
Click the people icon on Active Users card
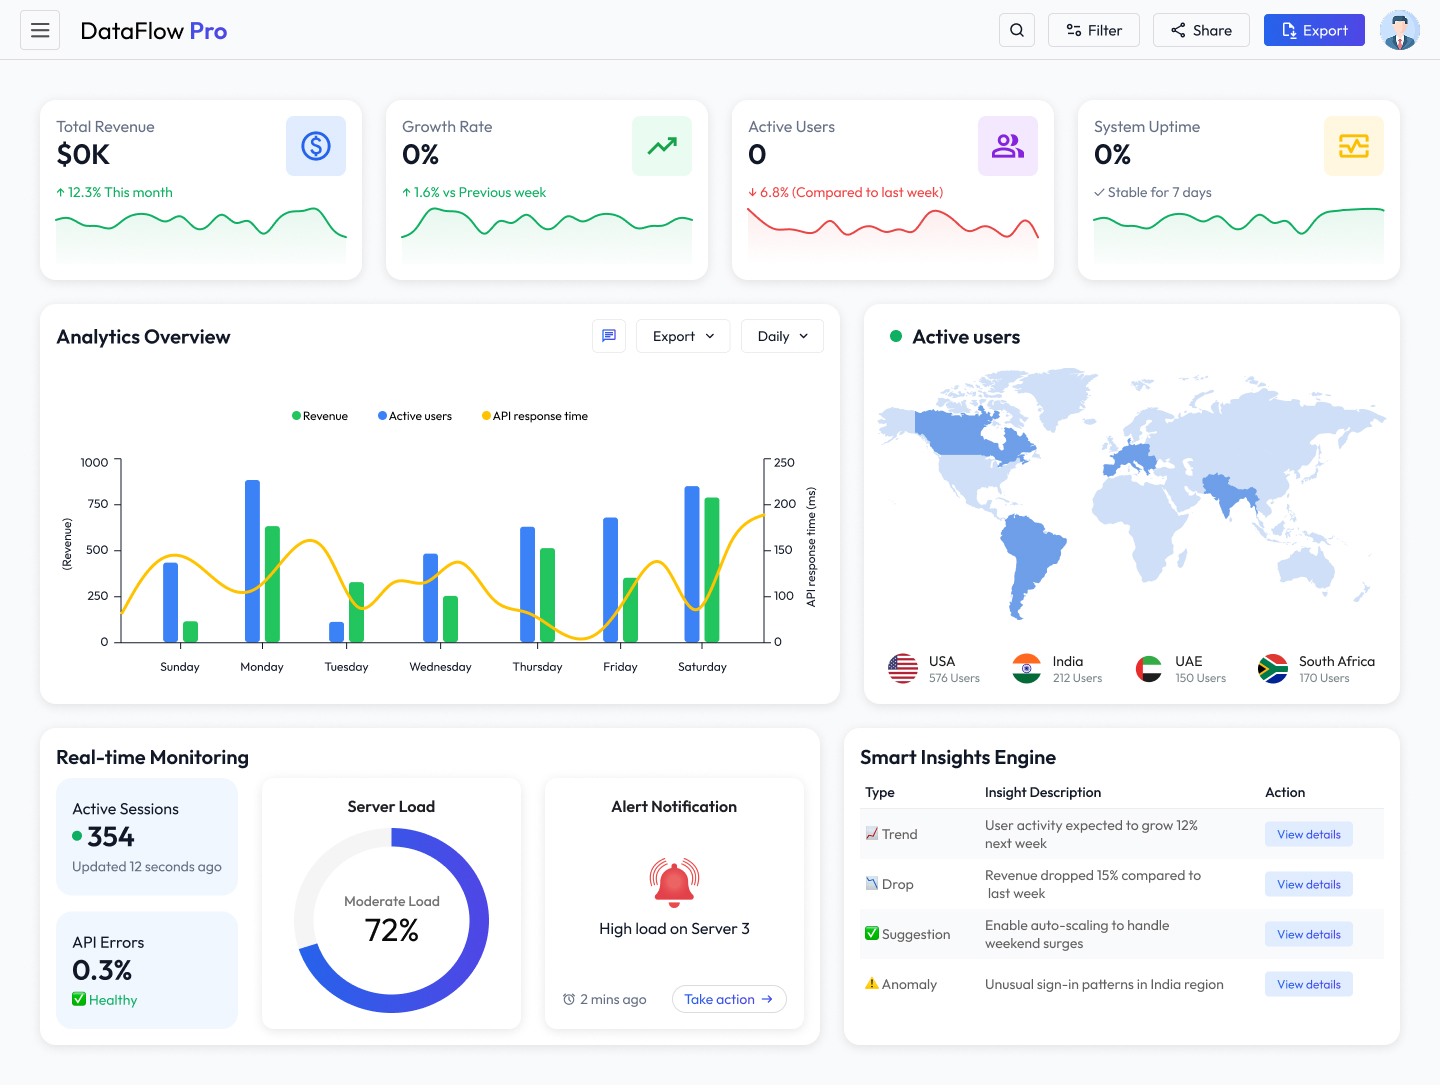point(1007,146)
